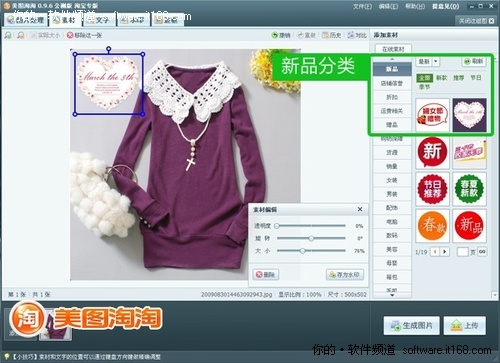500x363 pixels.
Task: Select the 箱包 category
Action: pyautogui.click(x=392, y=277)
